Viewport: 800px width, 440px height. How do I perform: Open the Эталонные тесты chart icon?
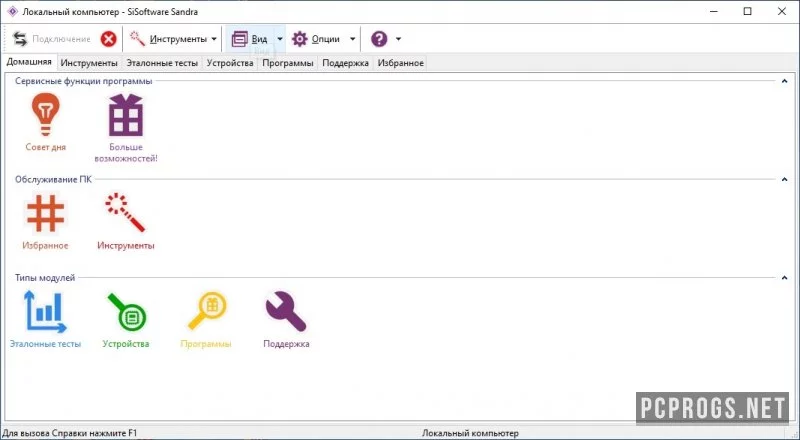pyautogui.click(x=45, y=311)
